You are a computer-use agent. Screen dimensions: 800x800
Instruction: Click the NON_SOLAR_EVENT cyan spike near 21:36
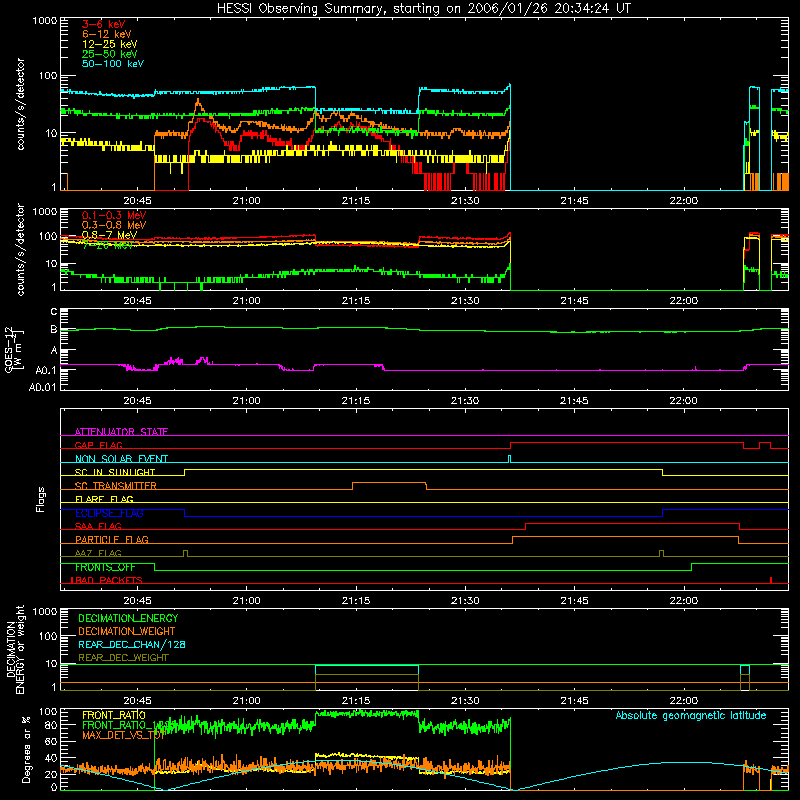tap(509, 459)
